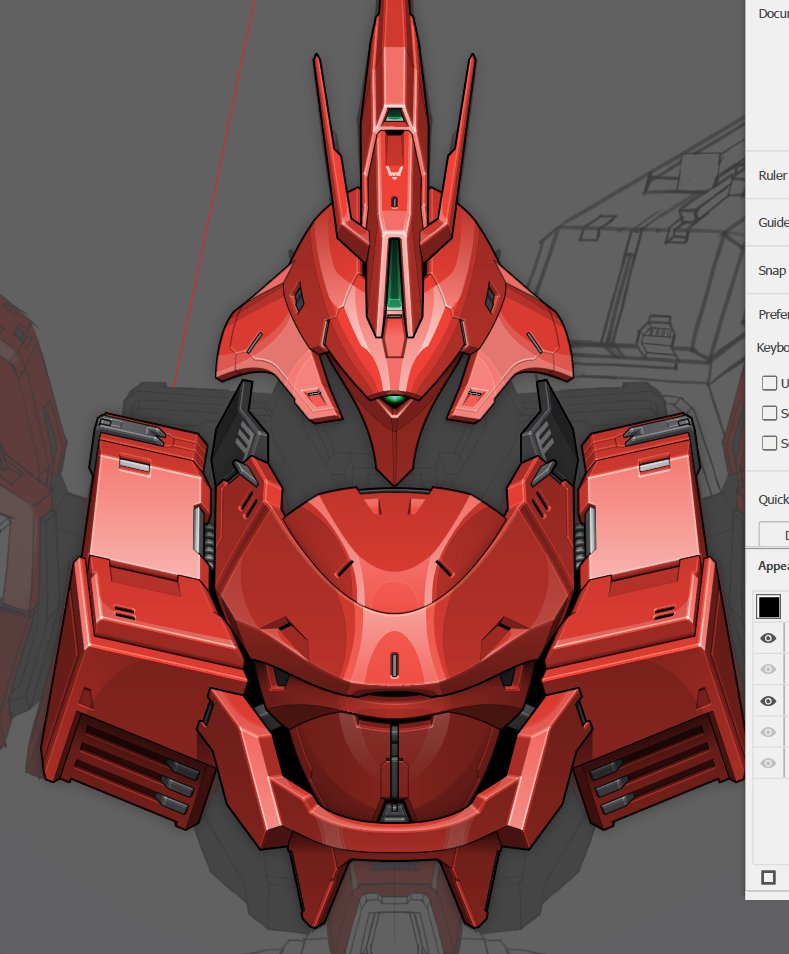Click the black fill swatch in Appearance panel

768,607
